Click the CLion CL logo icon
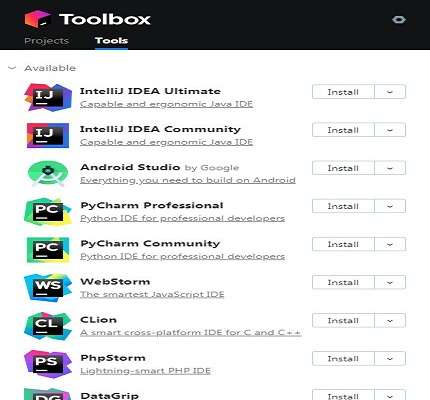The height and width of the screenshot is (400, 430). [48, 326]
